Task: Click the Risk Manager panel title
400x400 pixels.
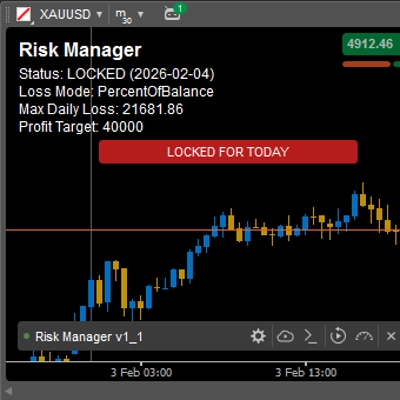Action: coord(80,50)
